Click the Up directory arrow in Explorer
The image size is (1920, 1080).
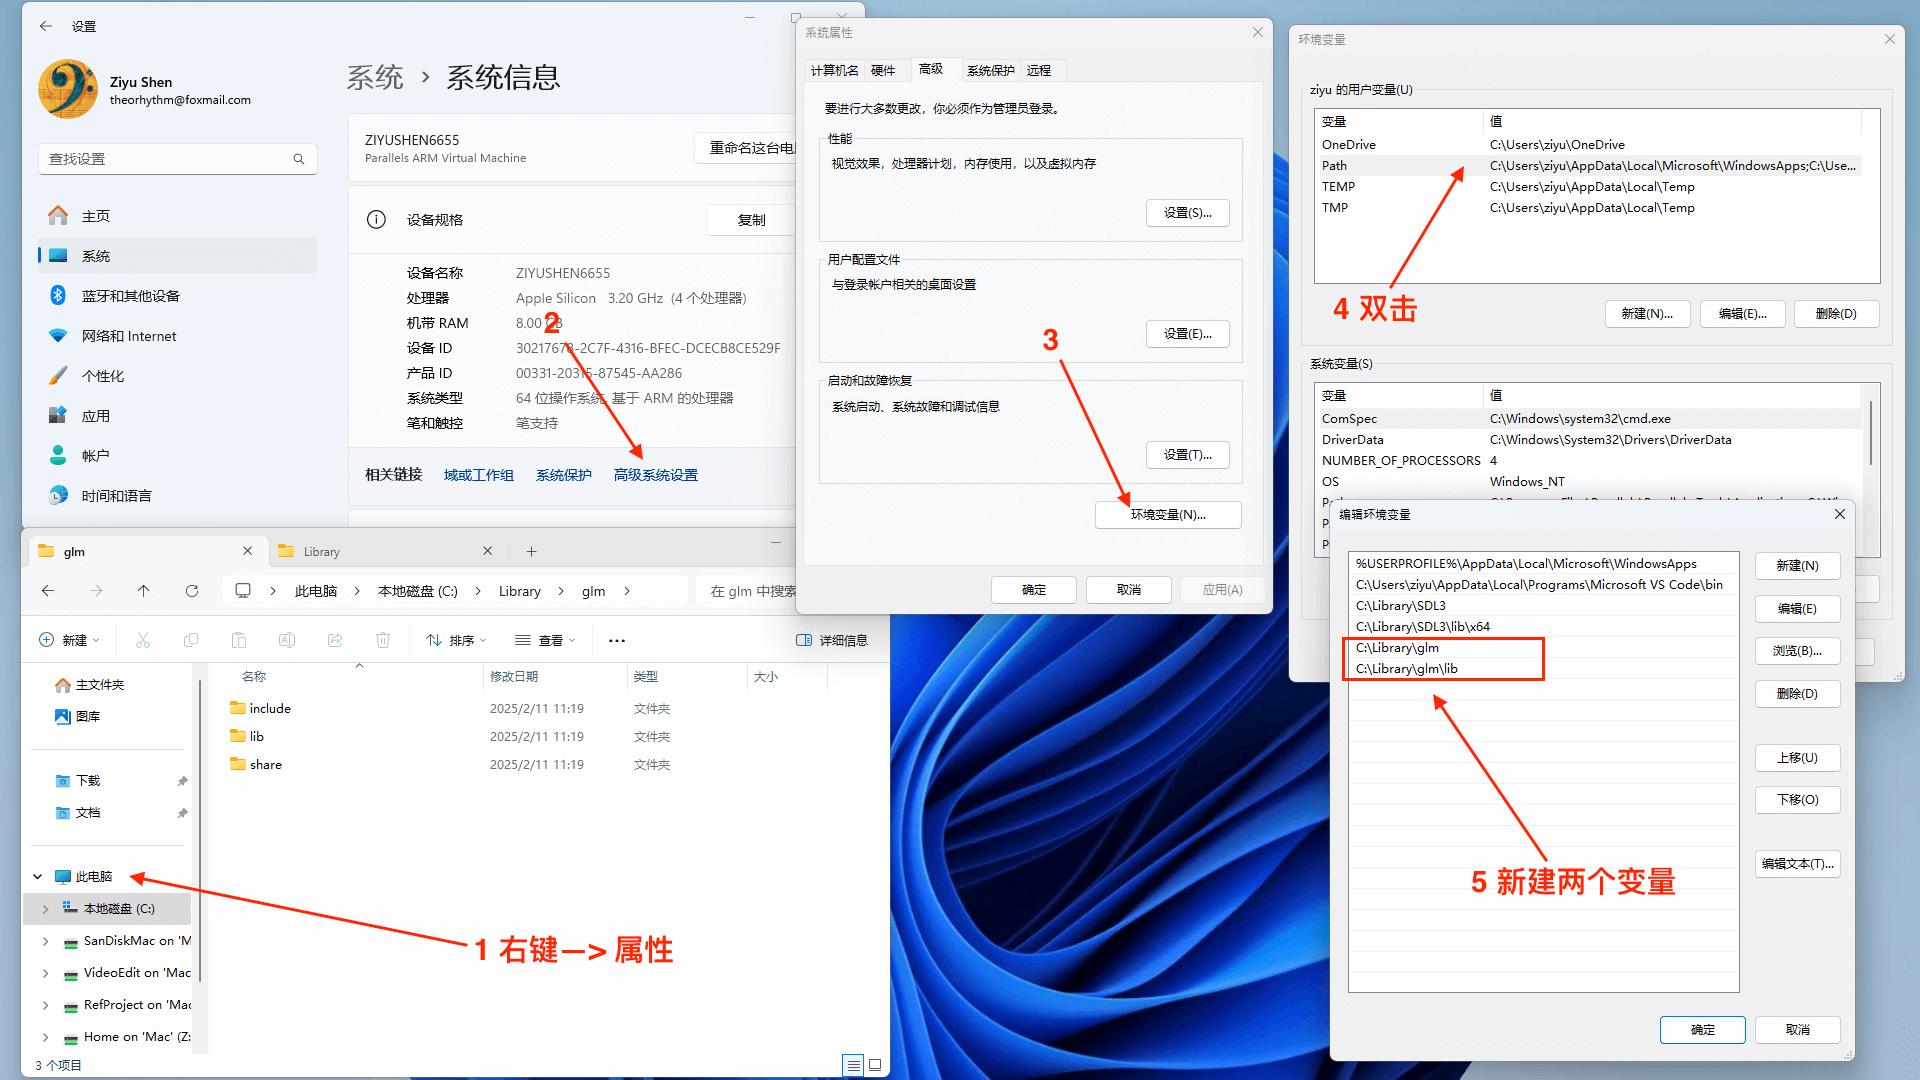[144, 591]
